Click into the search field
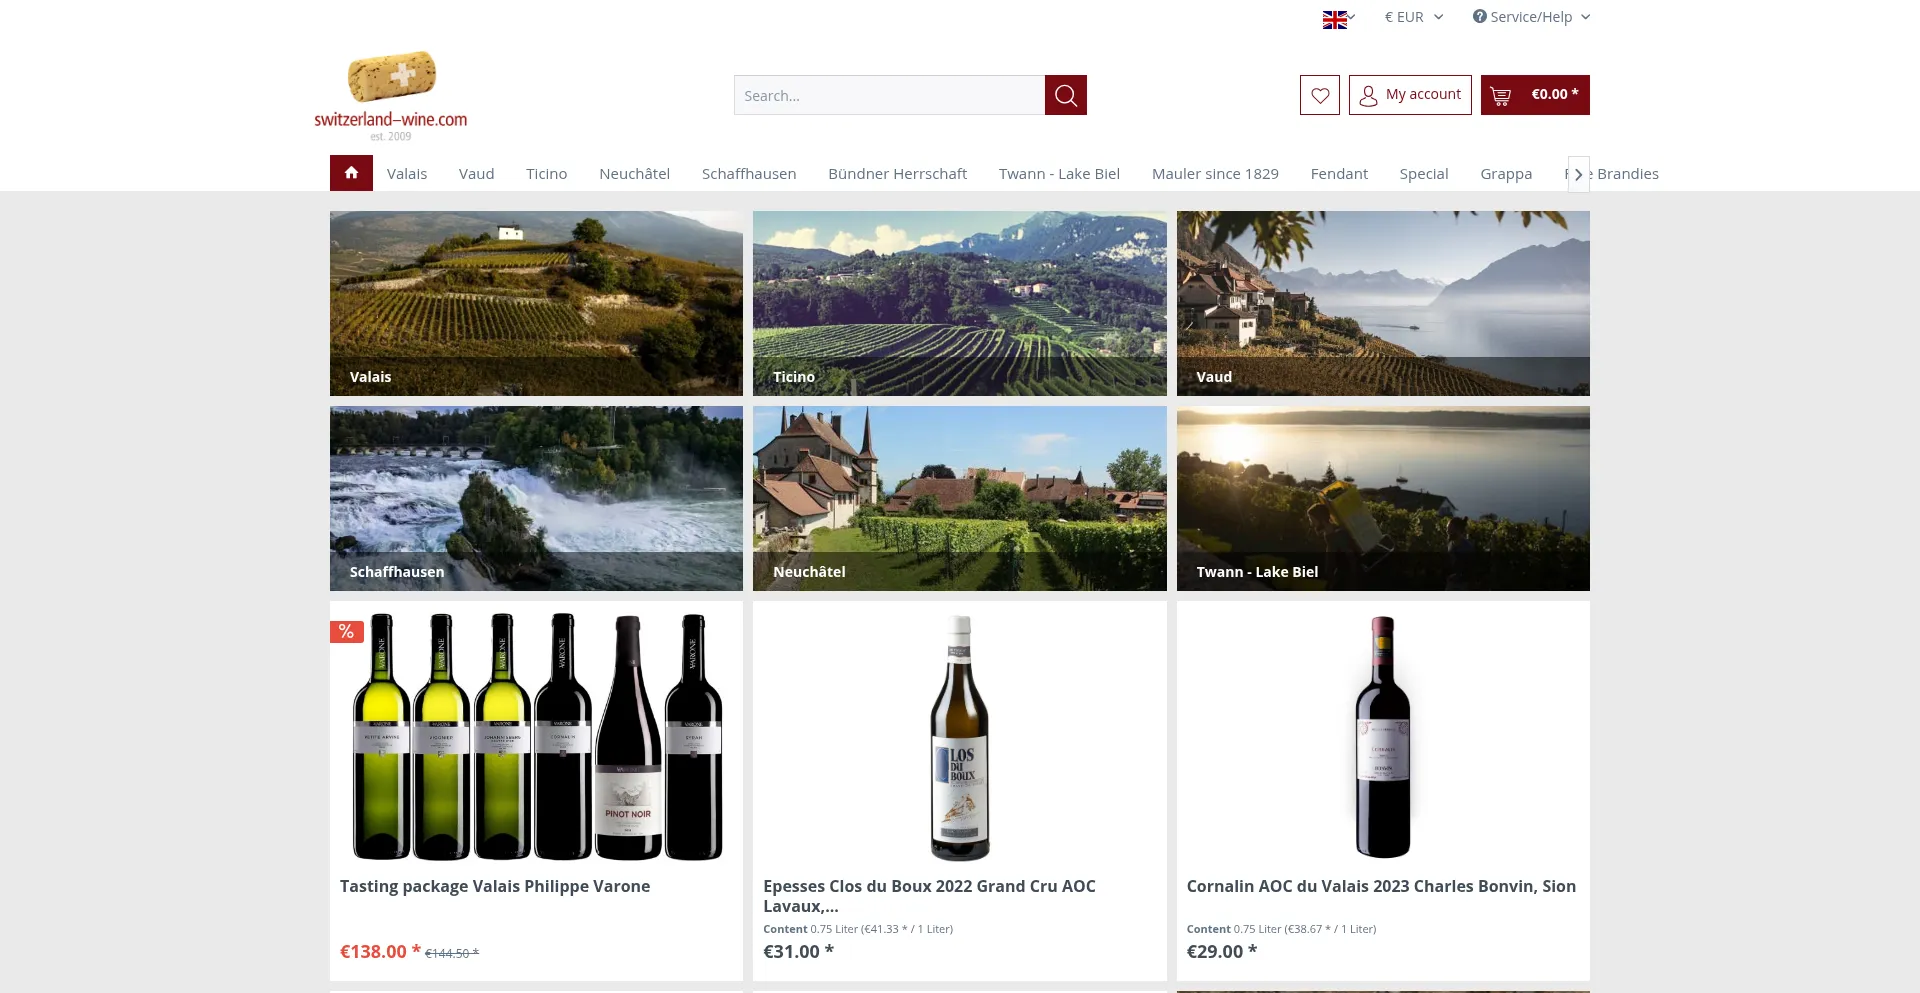Viewport: 1920px width, 993px height. [888, 96]
